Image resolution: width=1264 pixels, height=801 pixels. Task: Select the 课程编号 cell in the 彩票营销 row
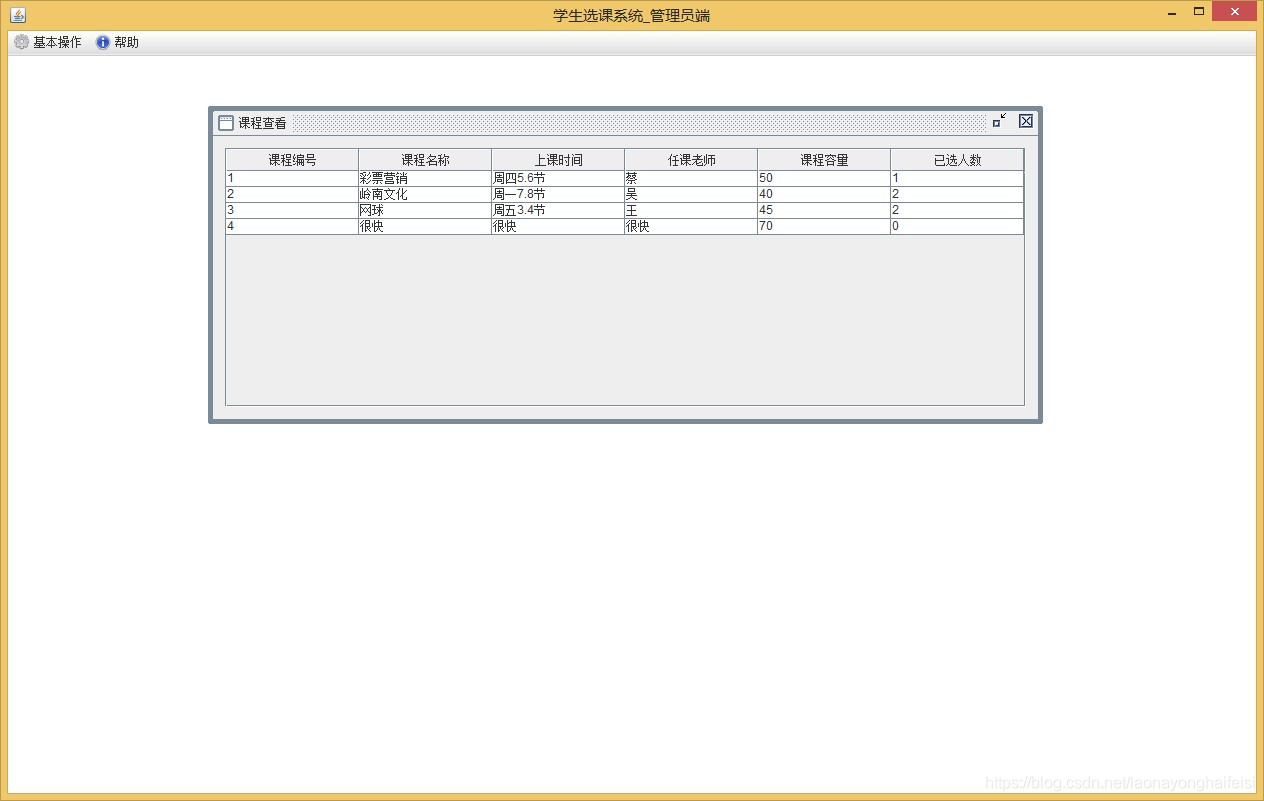[x=292, y=178]
